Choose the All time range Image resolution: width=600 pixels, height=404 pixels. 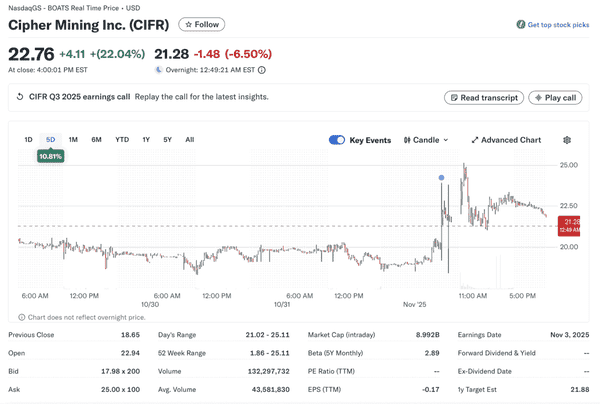tap(190, 140)
